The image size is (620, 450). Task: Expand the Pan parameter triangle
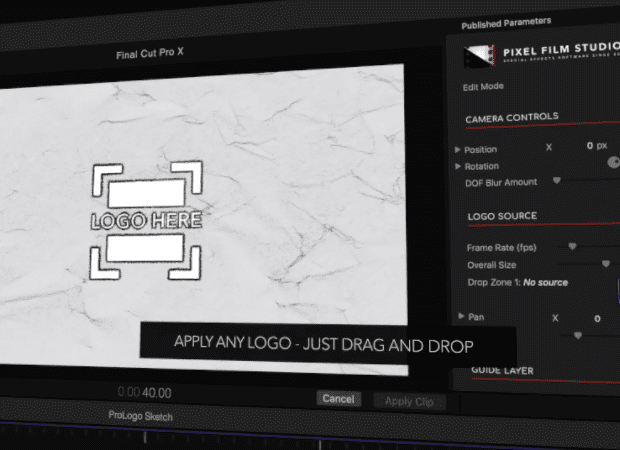[x=461, y=316]
